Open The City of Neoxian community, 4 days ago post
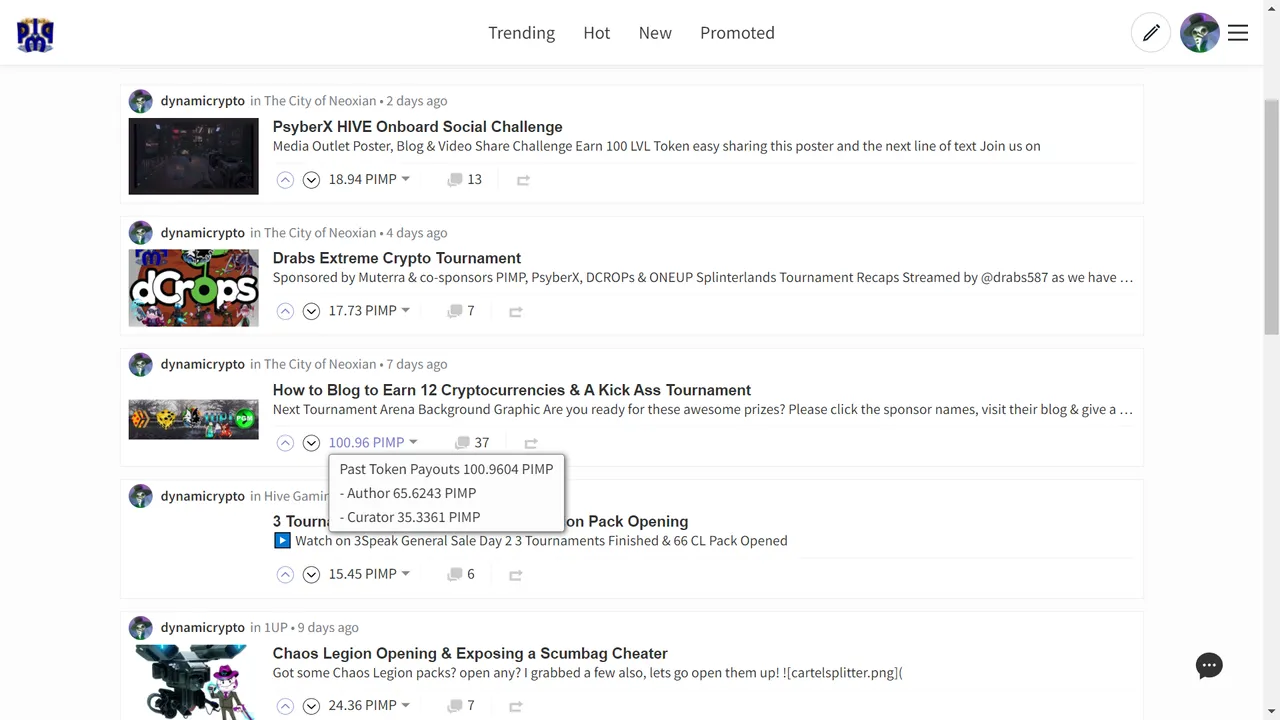This screenshot has width=1280, height=720. pos(320,233)
